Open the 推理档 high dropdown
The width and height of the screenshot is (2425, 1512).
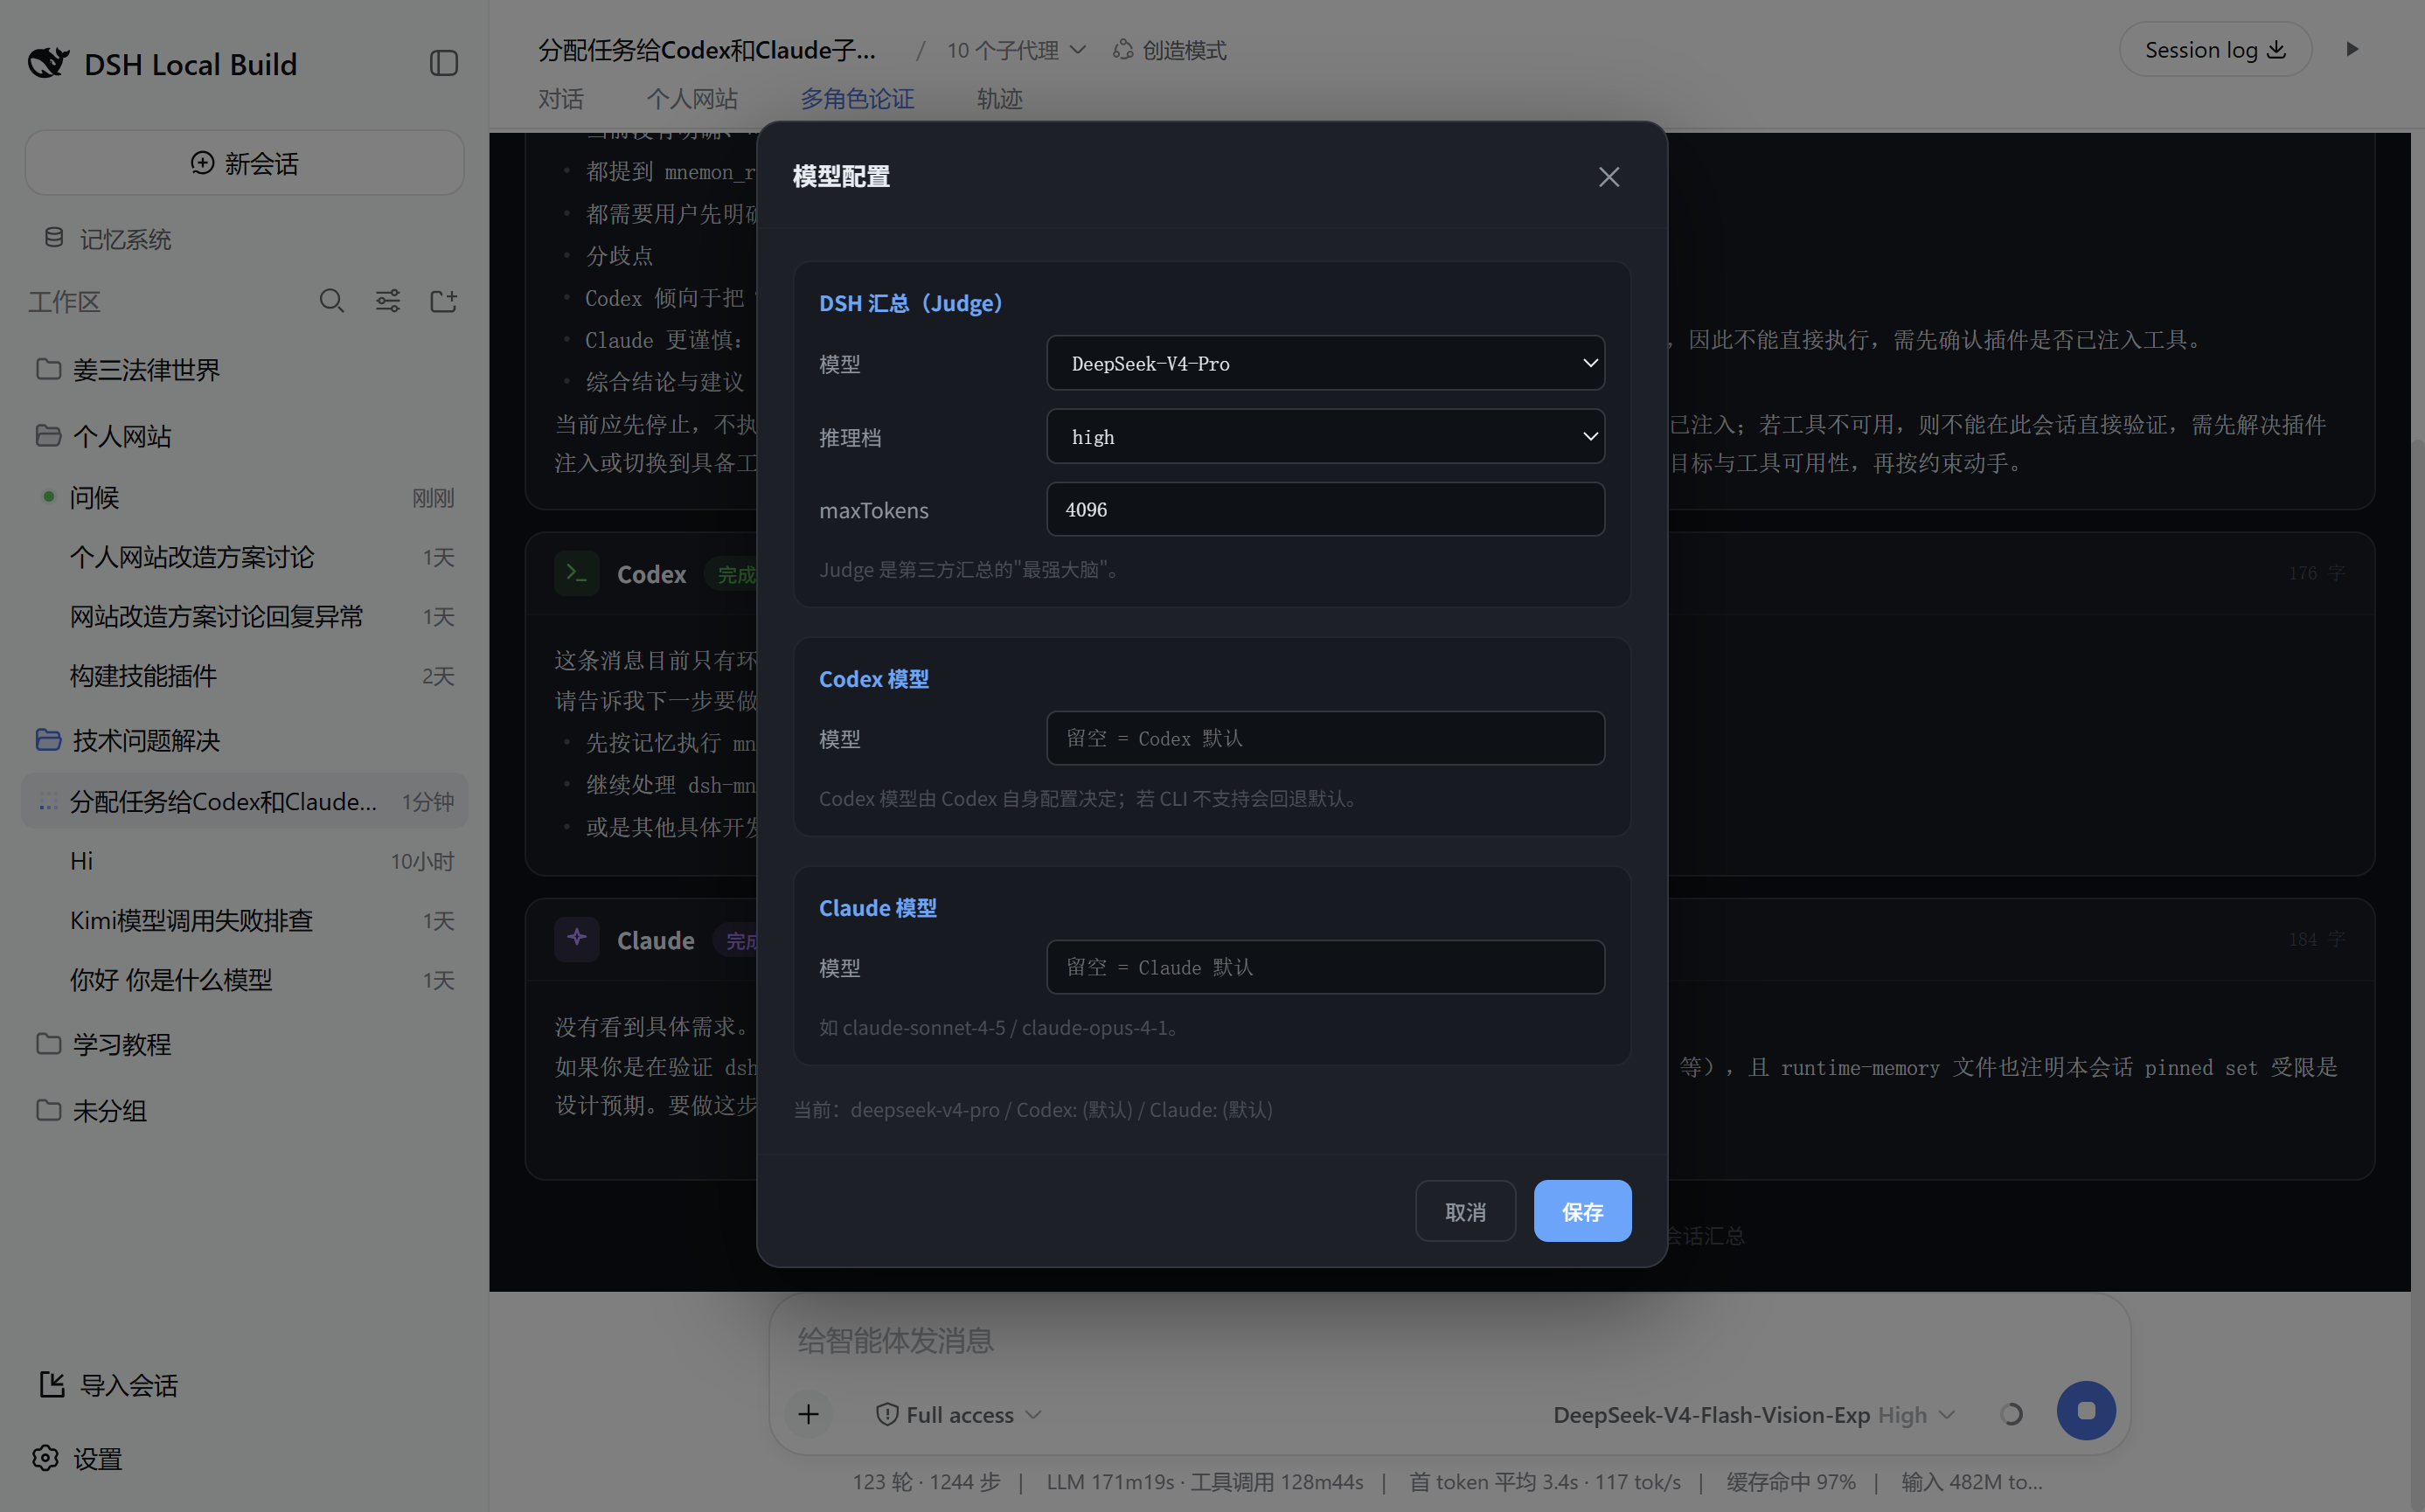pos(1325,436)
